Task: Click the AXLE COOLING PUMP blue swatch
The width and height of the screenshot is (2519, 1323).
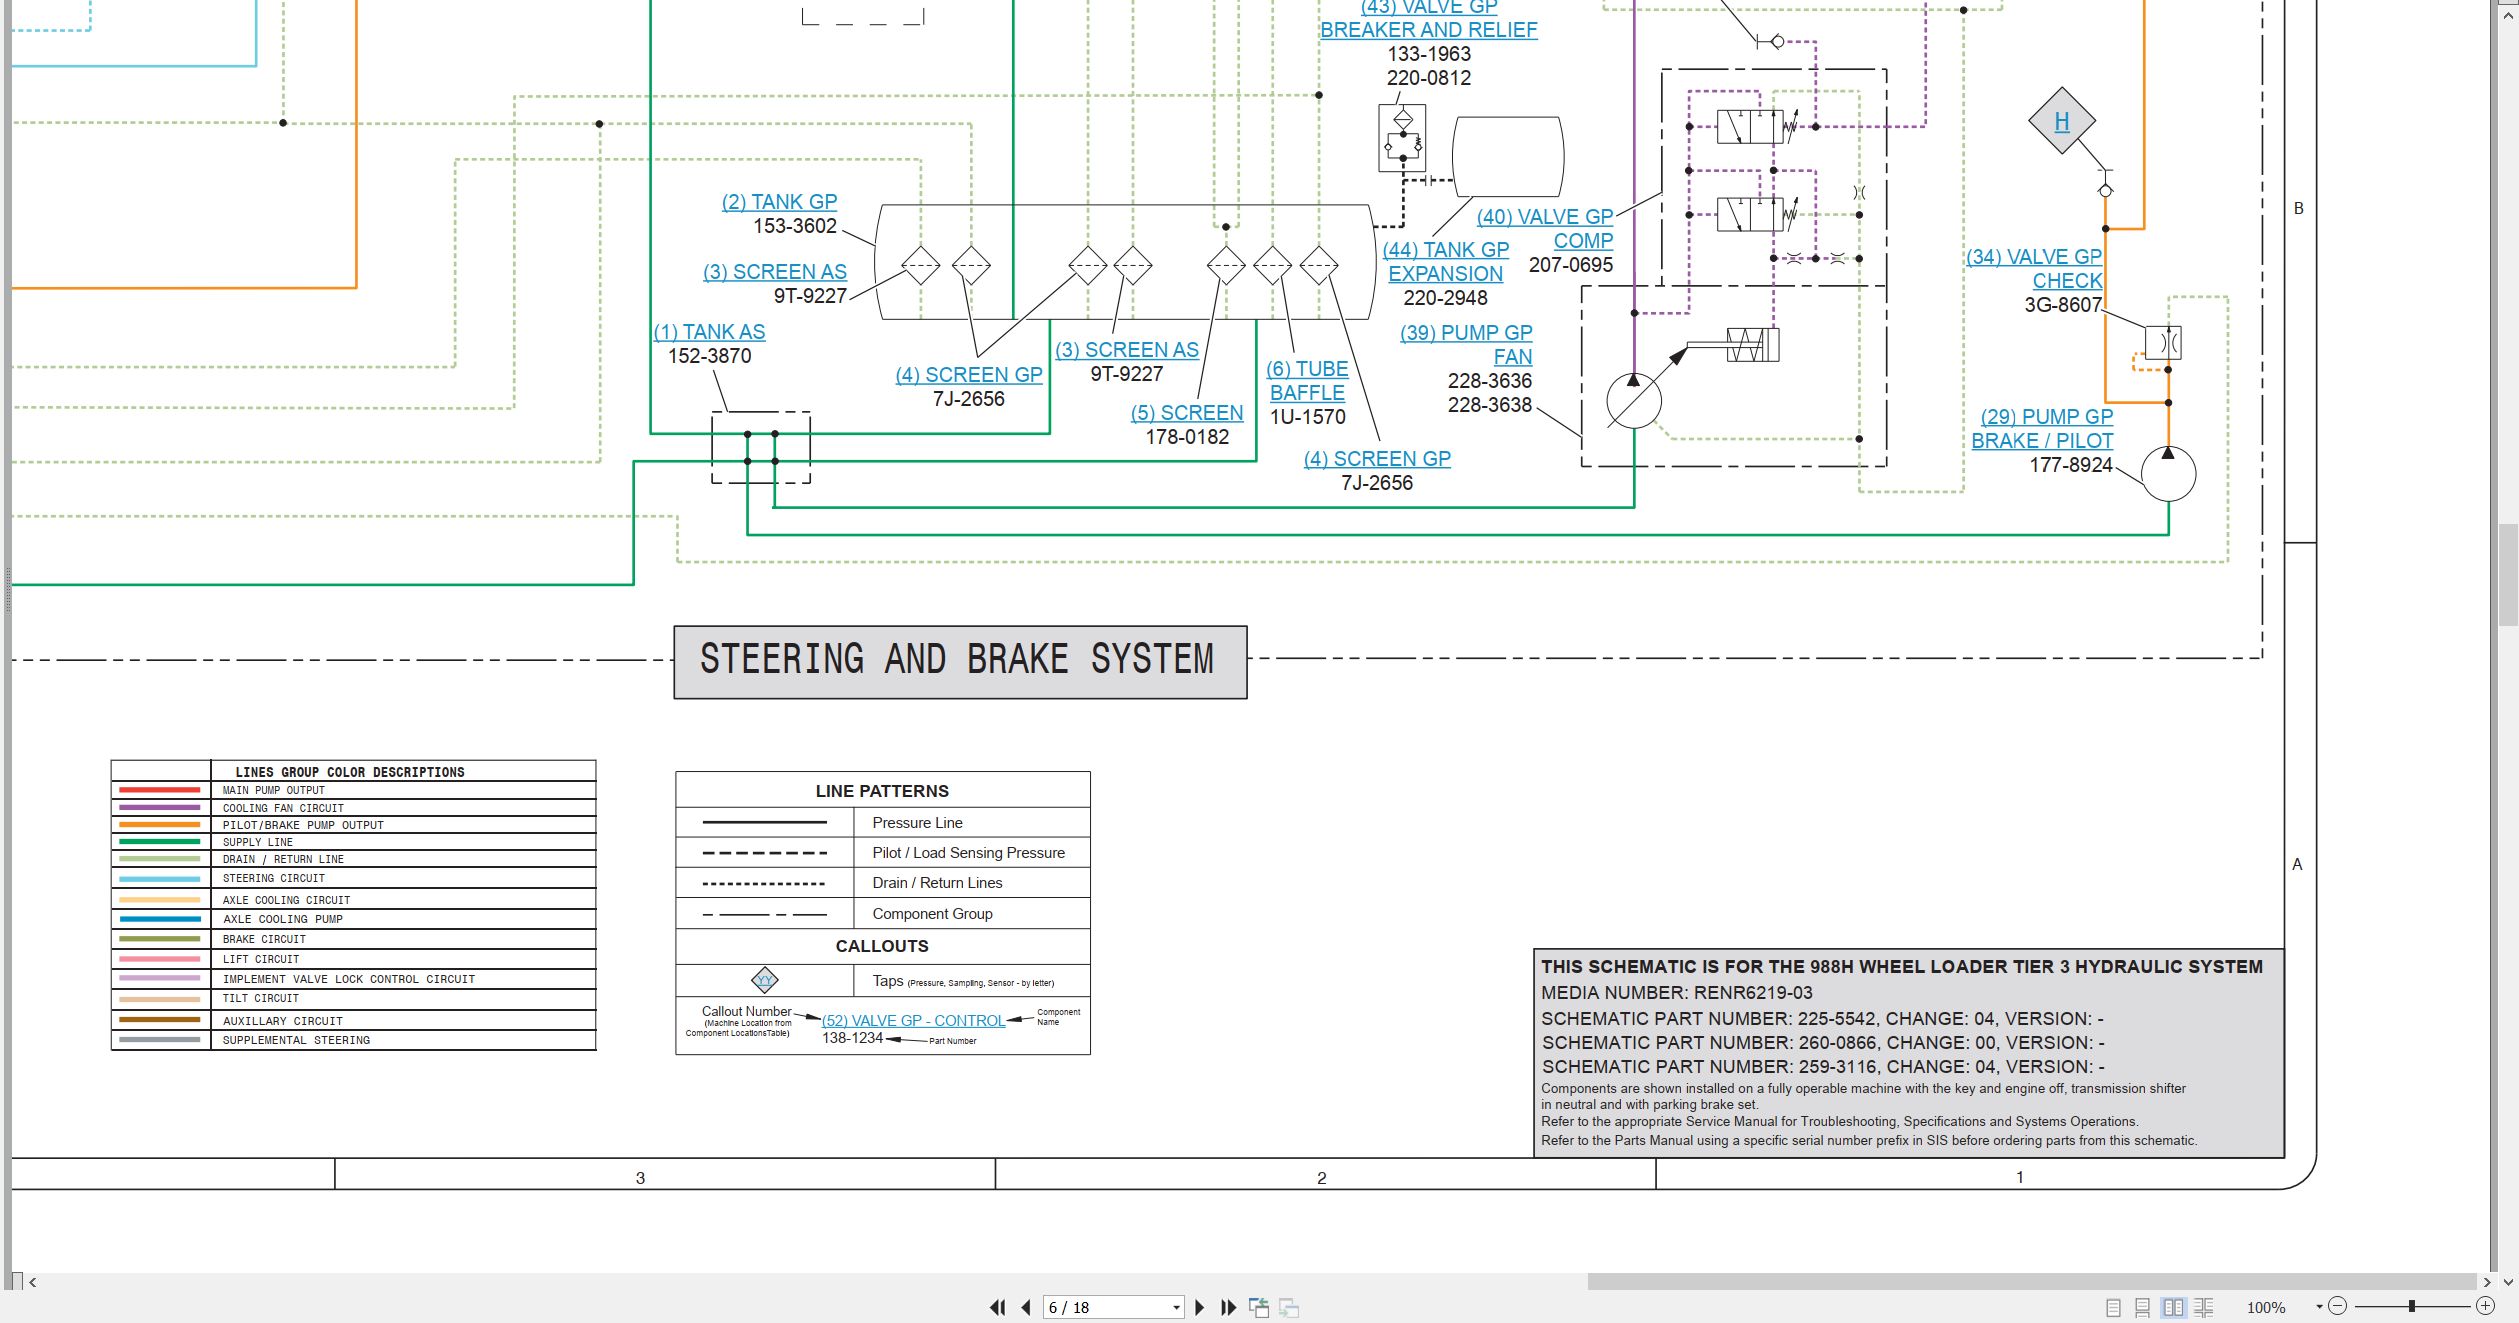Action: (160, 919)
